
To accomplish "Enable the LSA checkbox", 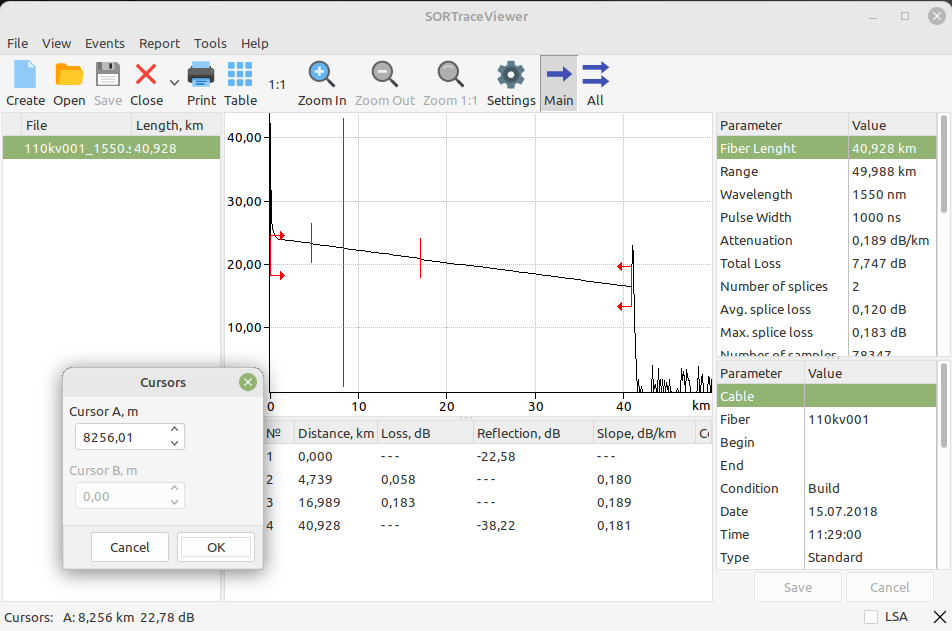I will tap(871, 617).
